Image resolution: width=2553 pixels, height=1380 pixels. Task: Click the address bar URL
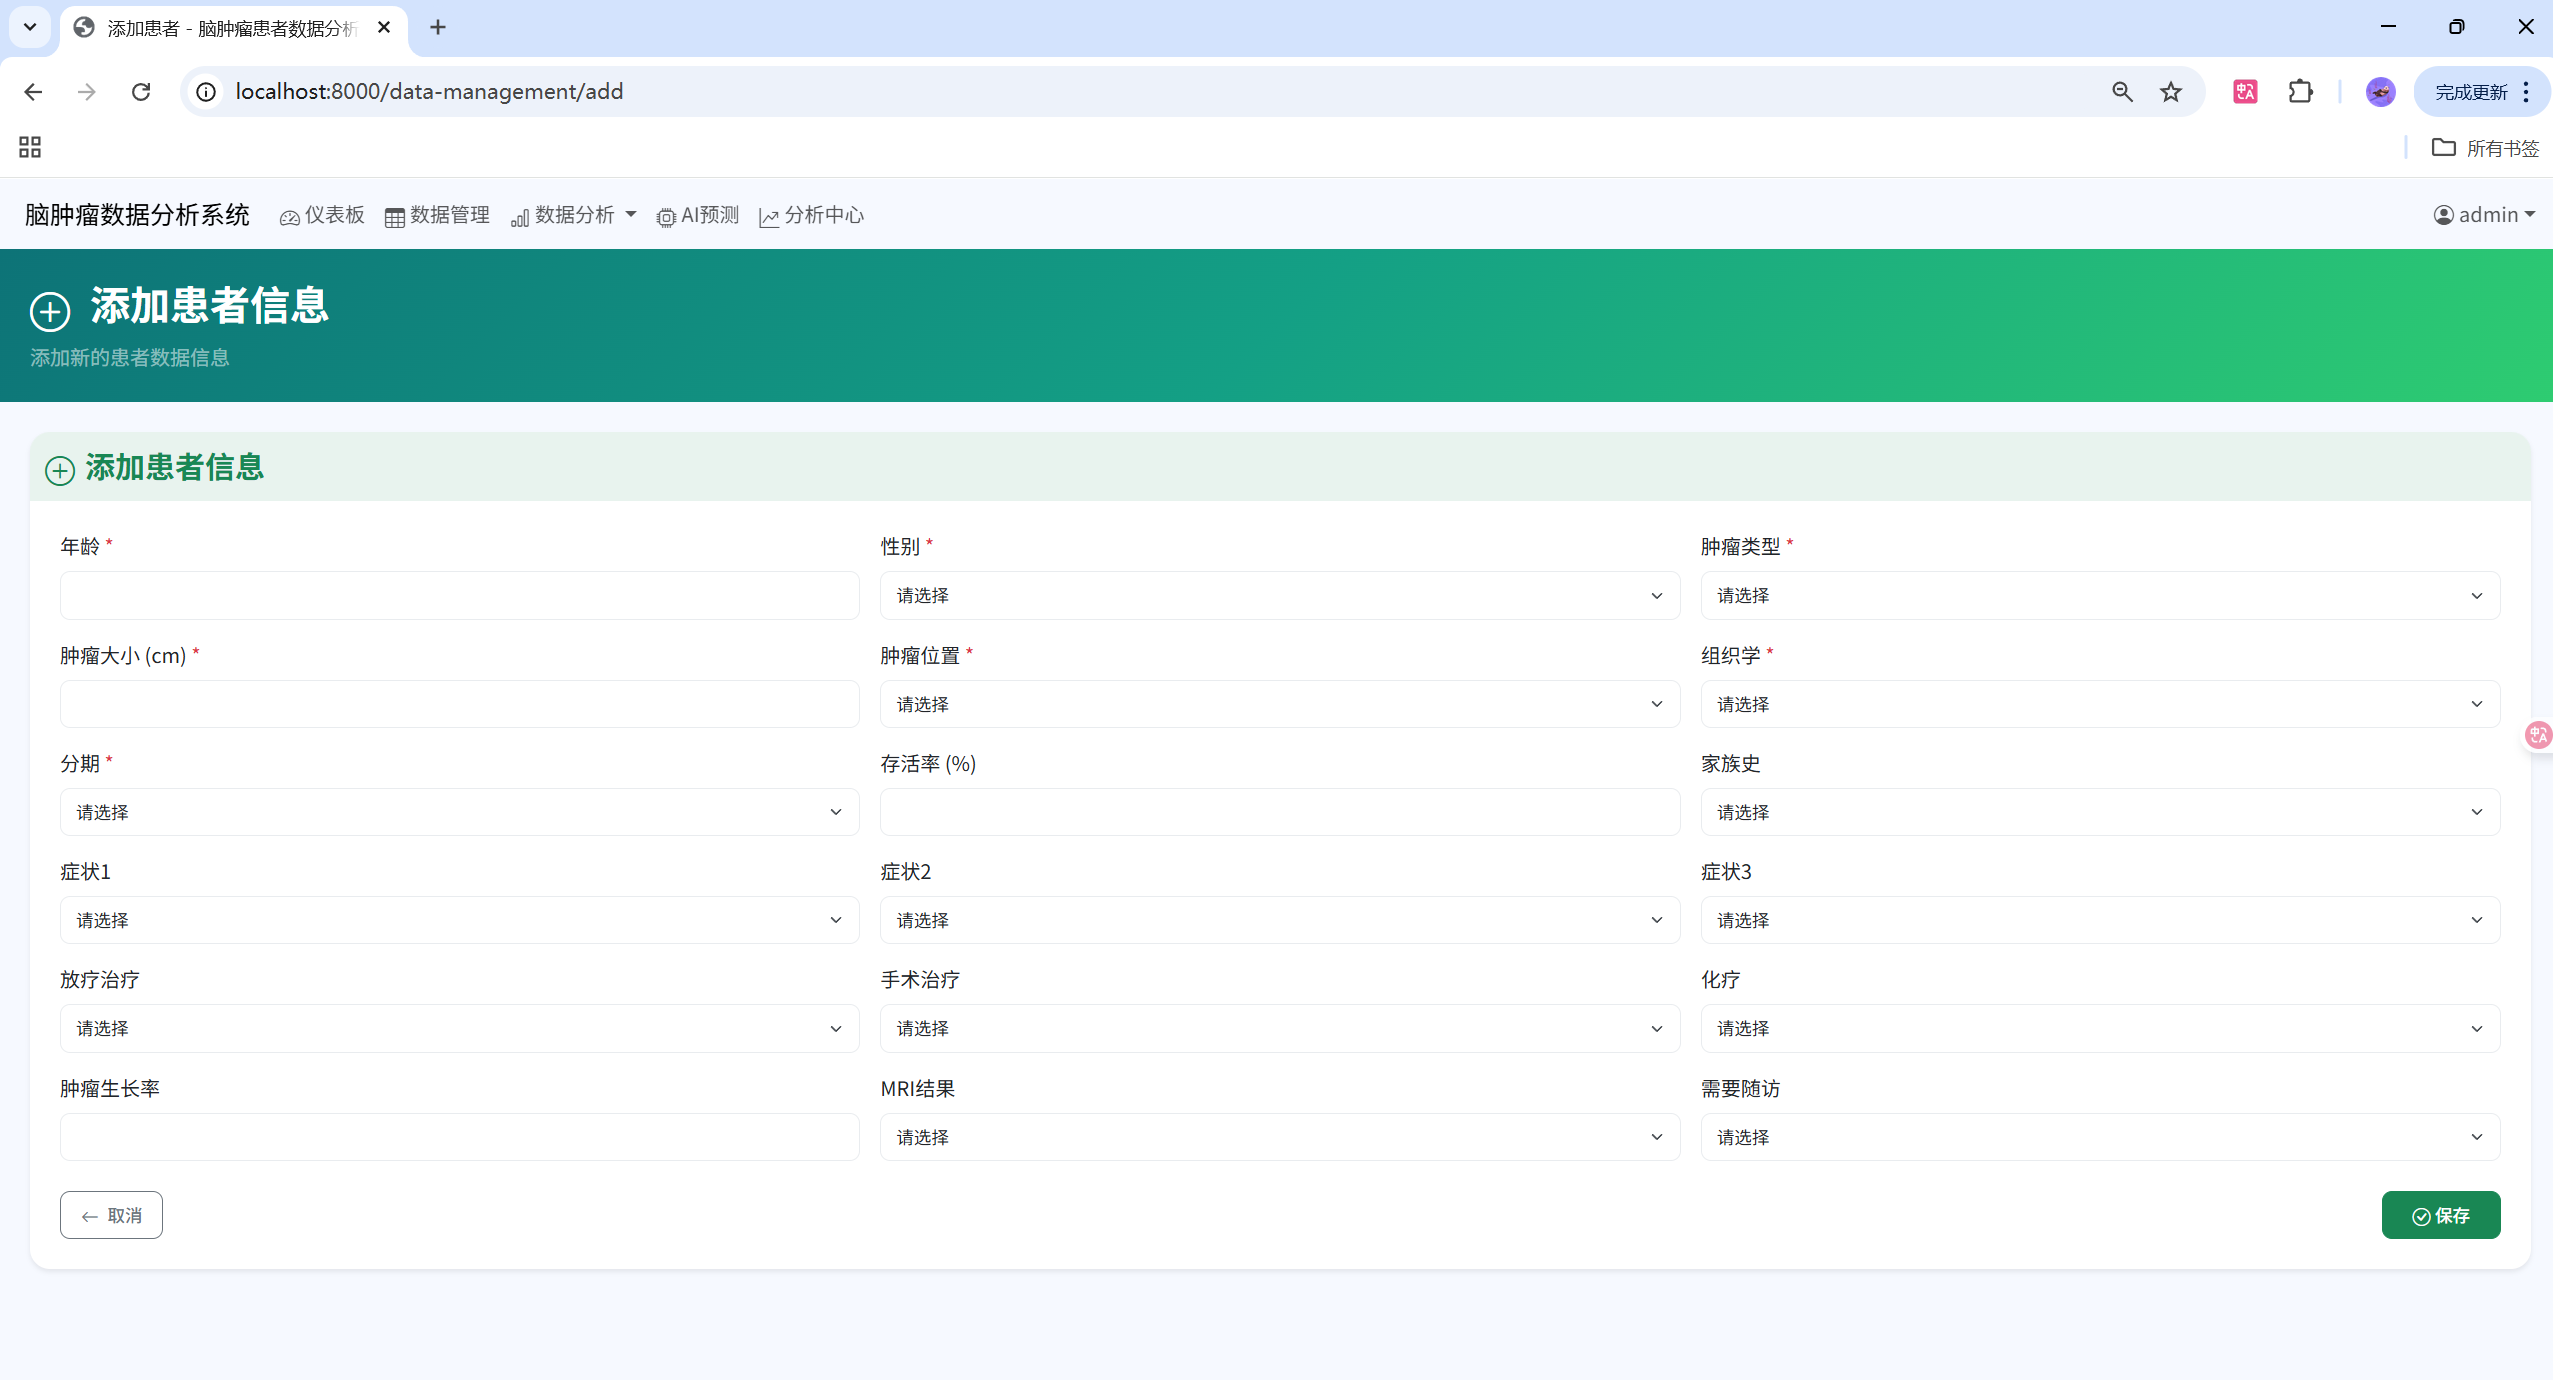point(429,92)
